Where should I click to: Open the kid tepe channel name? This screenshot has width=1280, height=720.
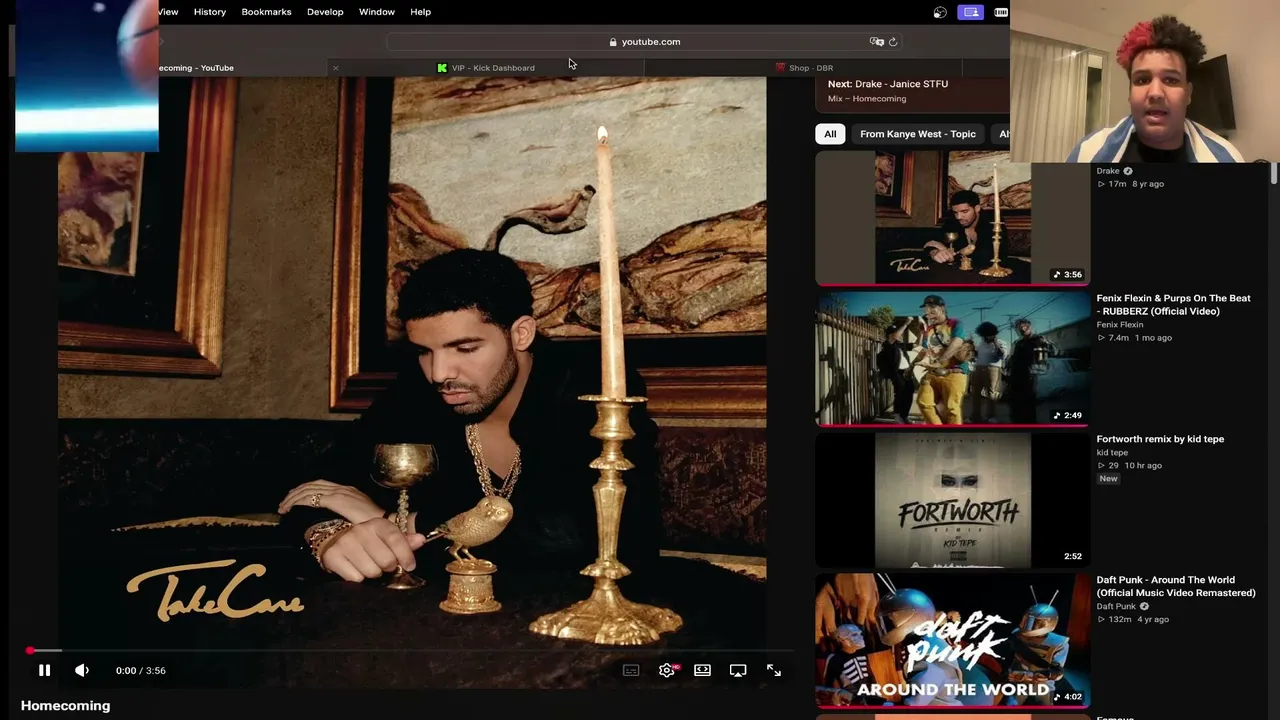(1112, 452)
